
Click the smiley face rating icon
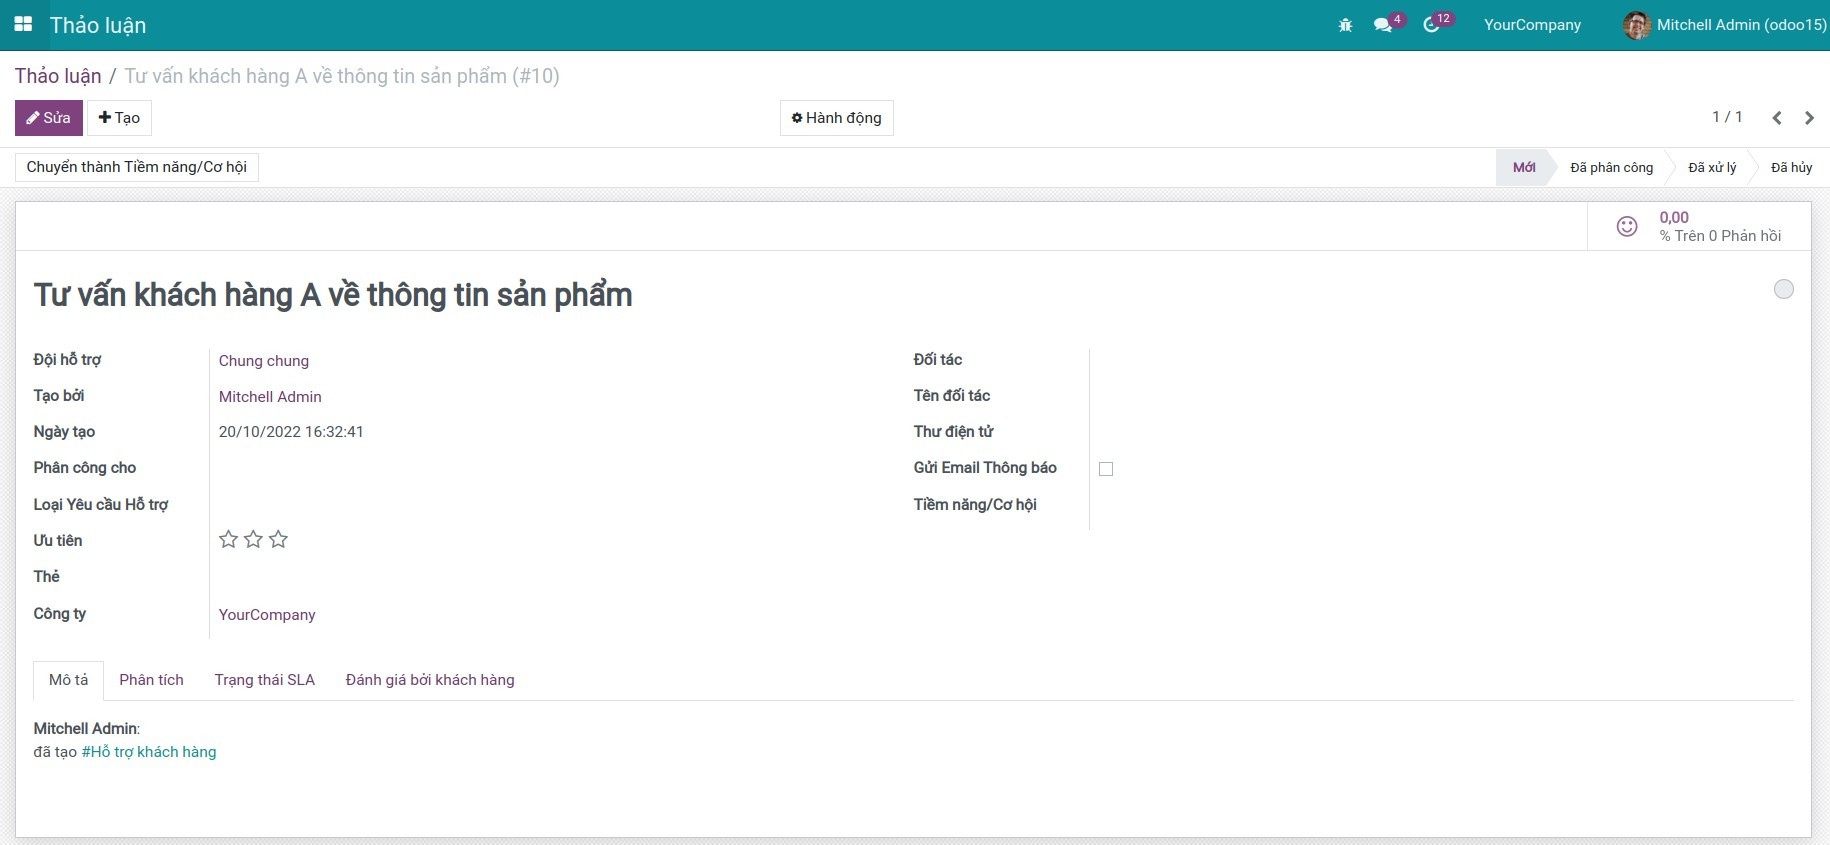[x=1627, y=227]
